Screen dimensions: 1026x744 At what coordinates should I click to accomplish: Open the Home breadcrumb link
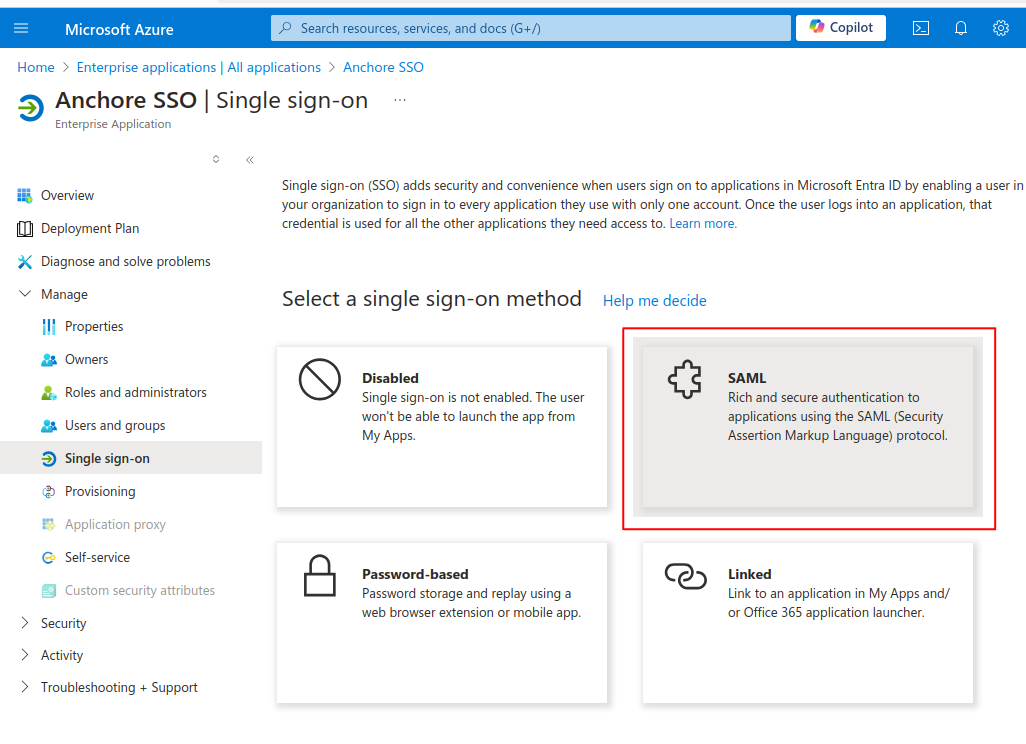35,66
